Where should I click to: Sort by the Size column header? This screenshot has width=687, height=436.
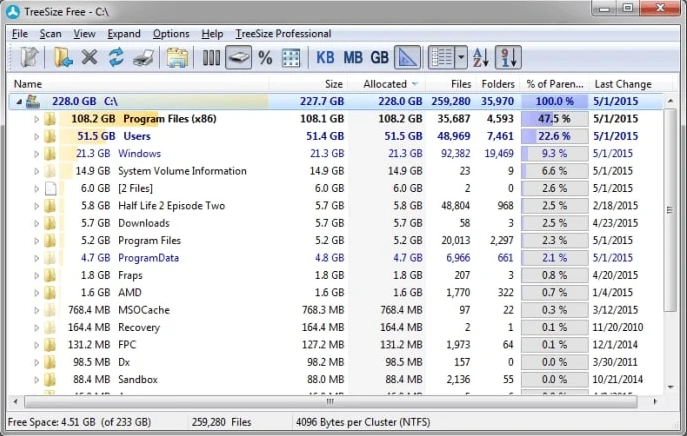pyautogui.click(x=308, y=84)
